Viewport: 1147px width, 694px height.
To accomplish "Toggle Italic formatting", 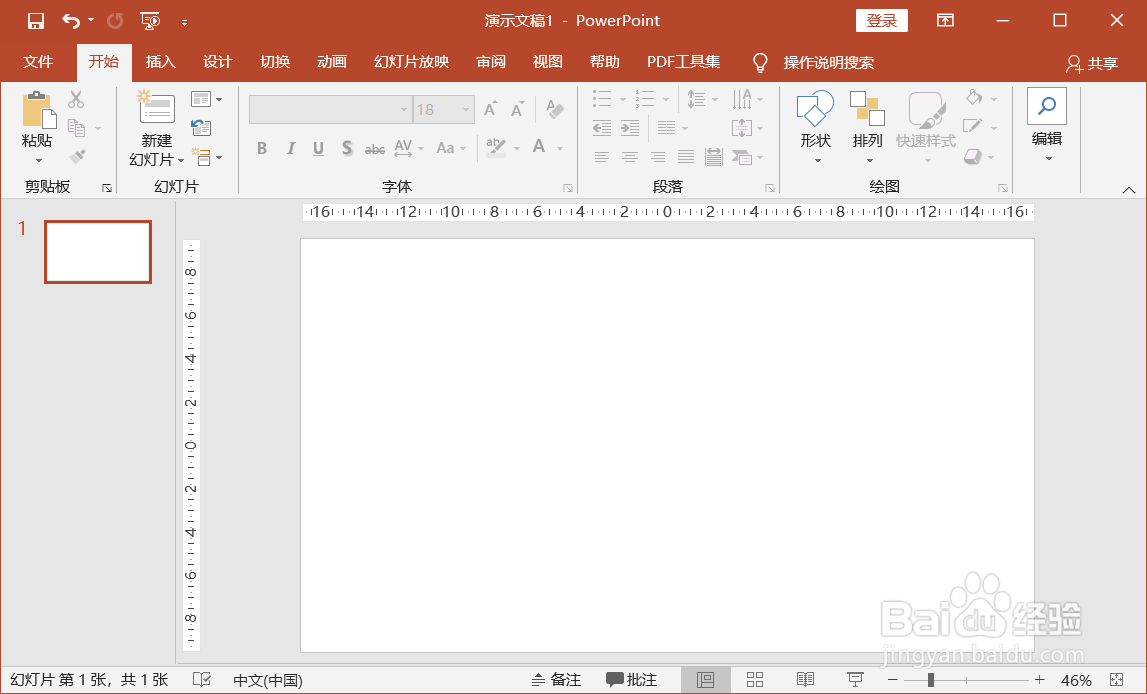I will coord(290,148).
